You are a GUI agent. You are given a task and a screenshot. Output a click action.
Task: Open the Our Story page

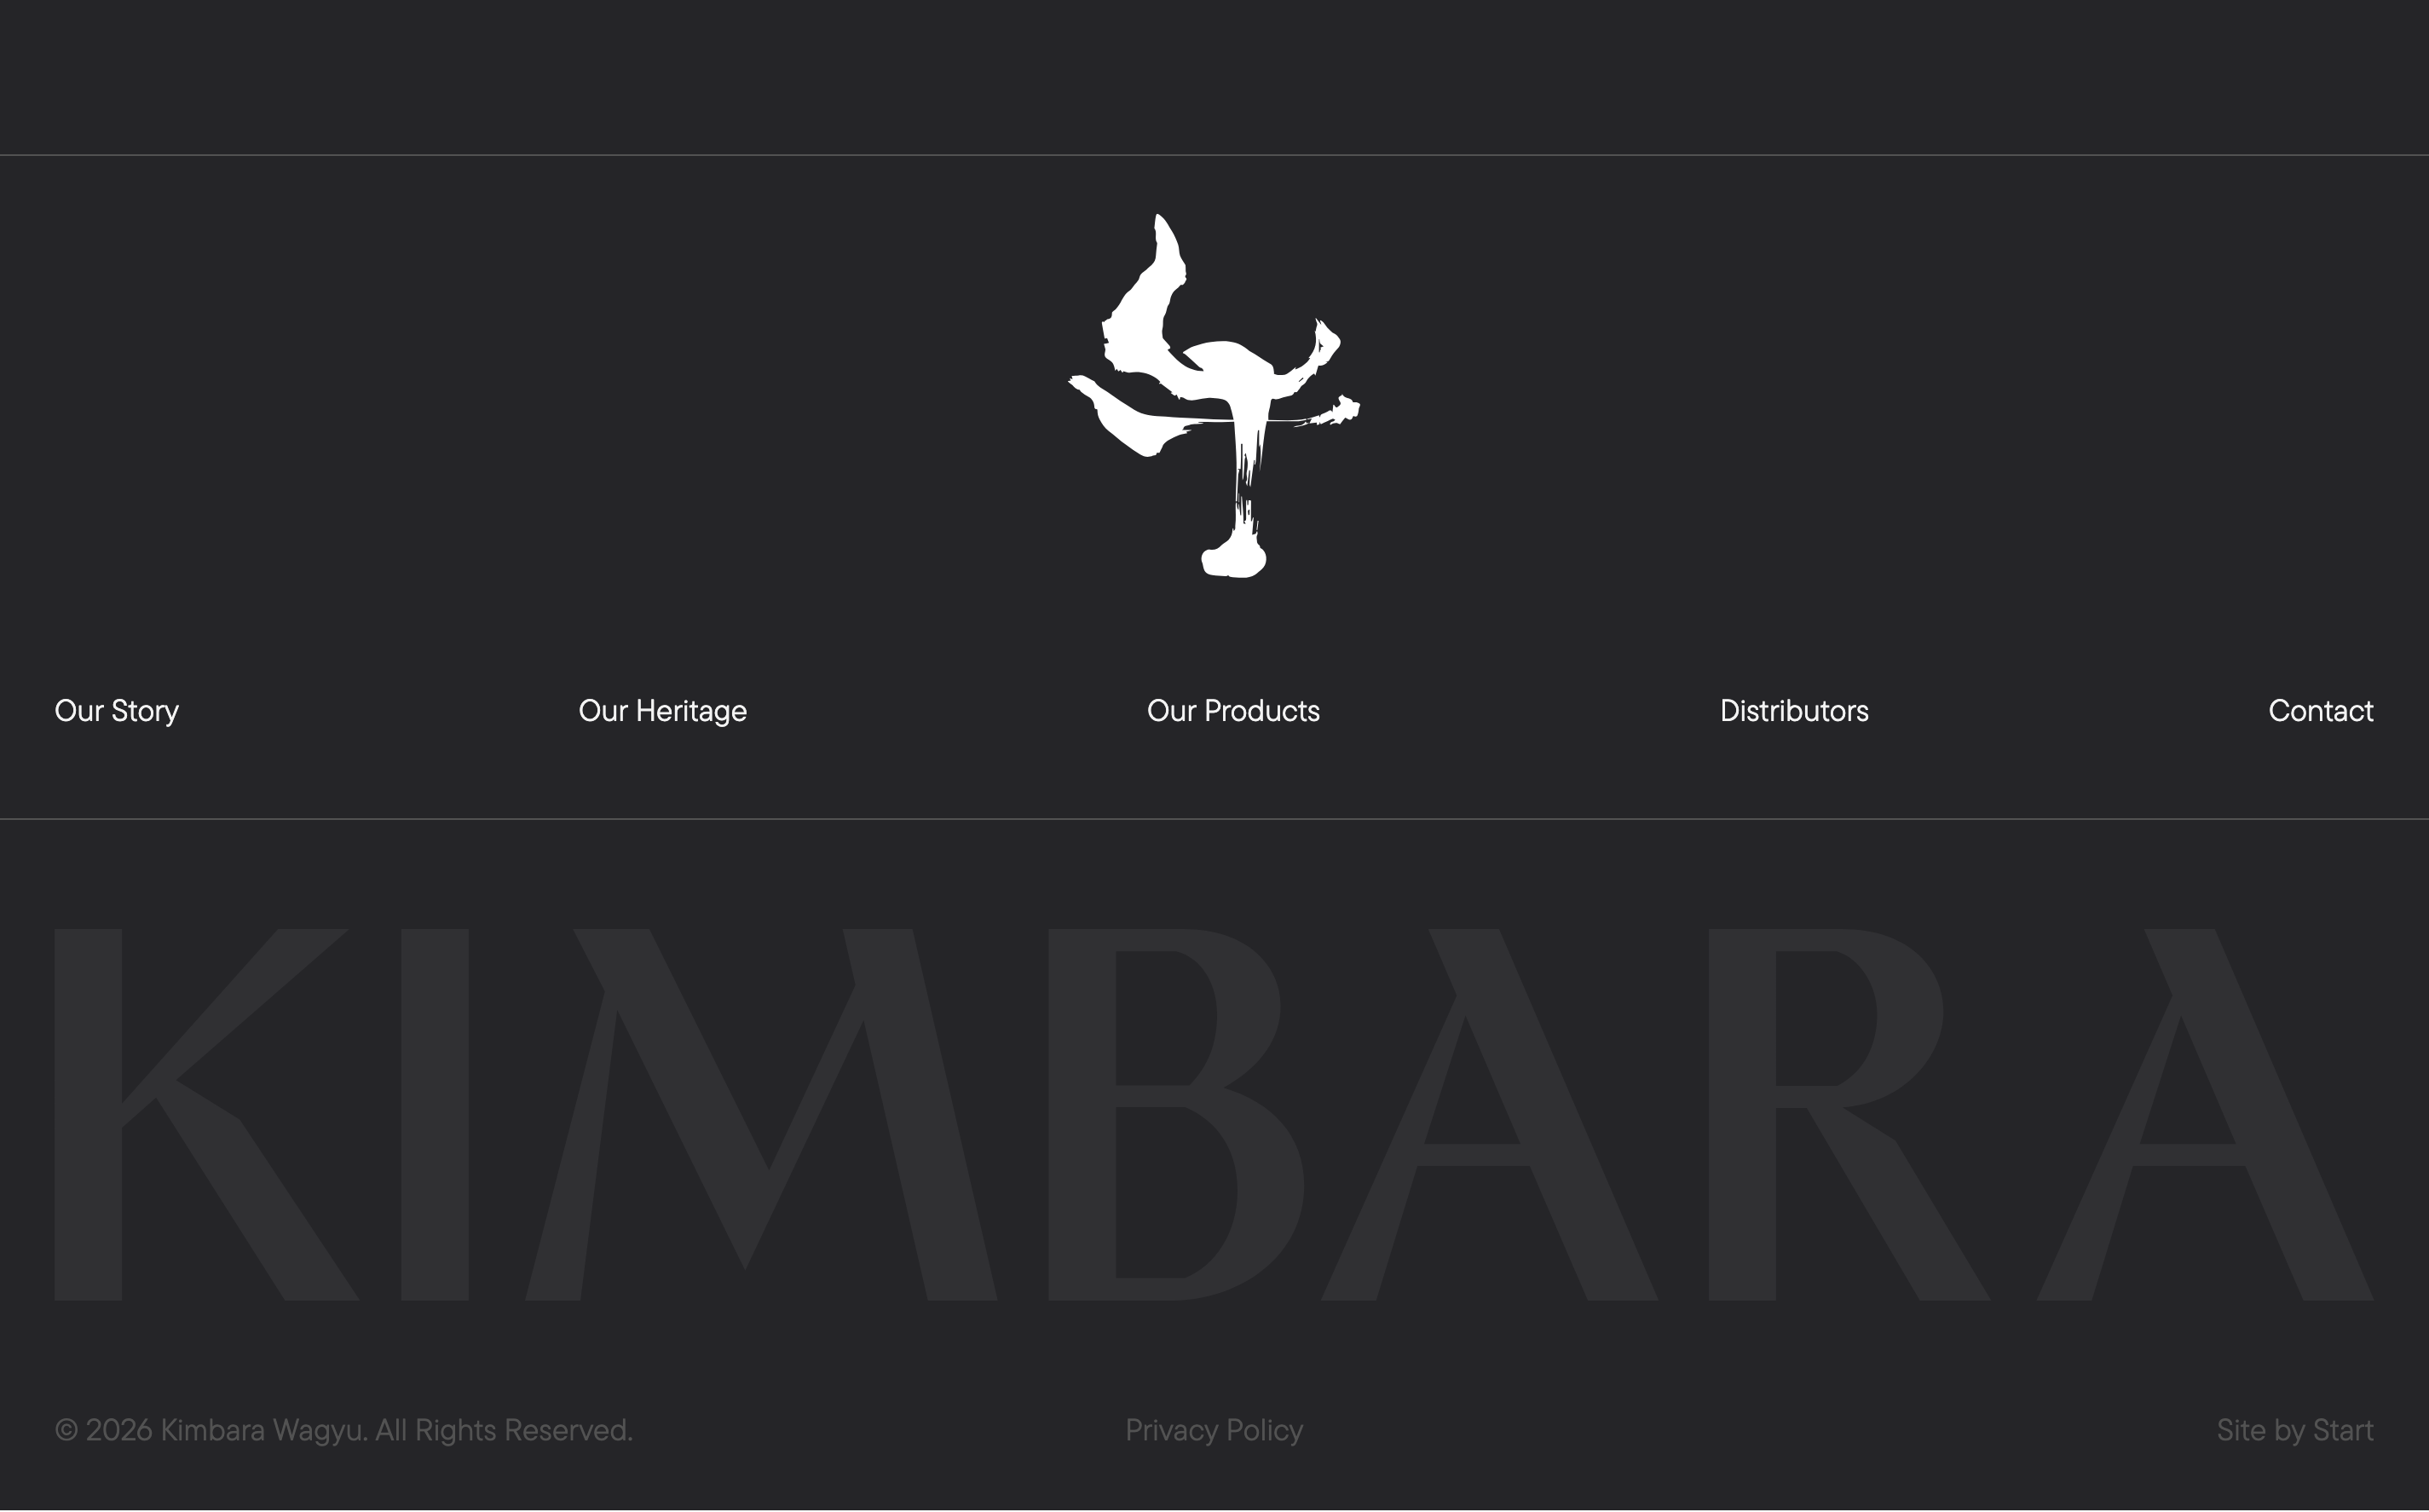[117, 711]
